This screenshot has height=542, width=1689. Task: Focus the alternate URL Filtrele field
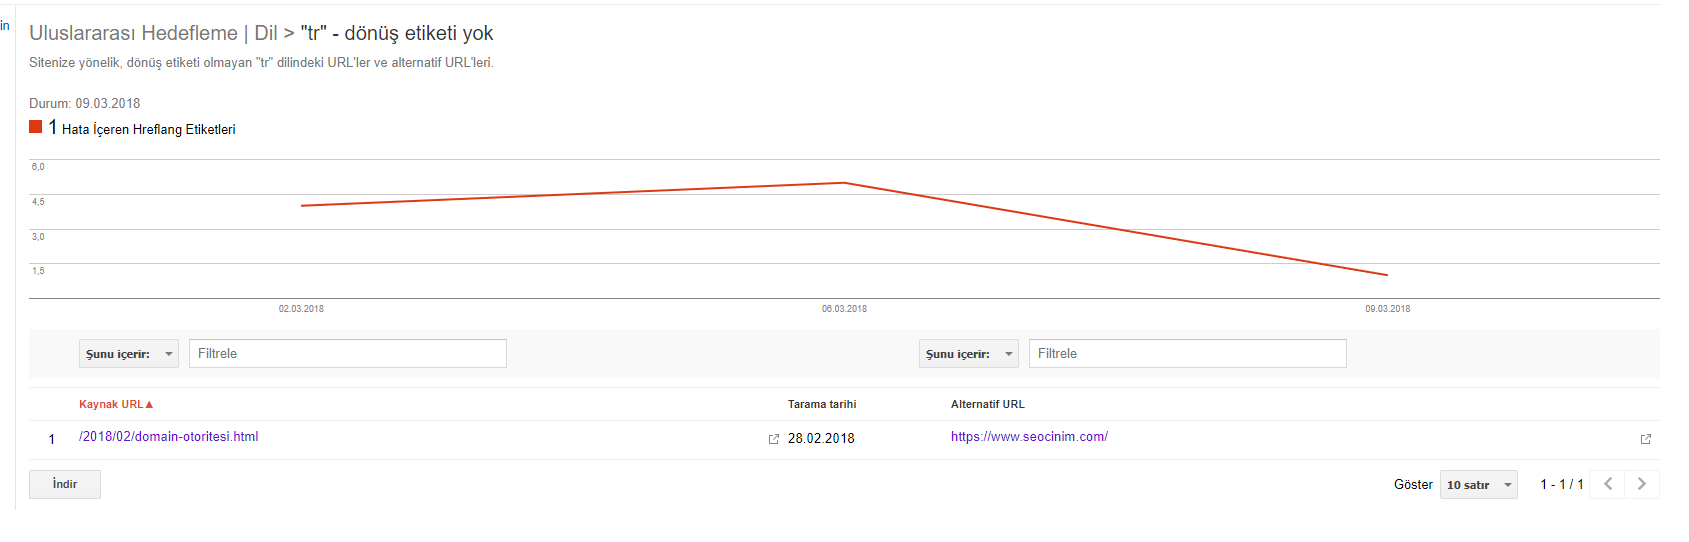[x=1188, y=354]
